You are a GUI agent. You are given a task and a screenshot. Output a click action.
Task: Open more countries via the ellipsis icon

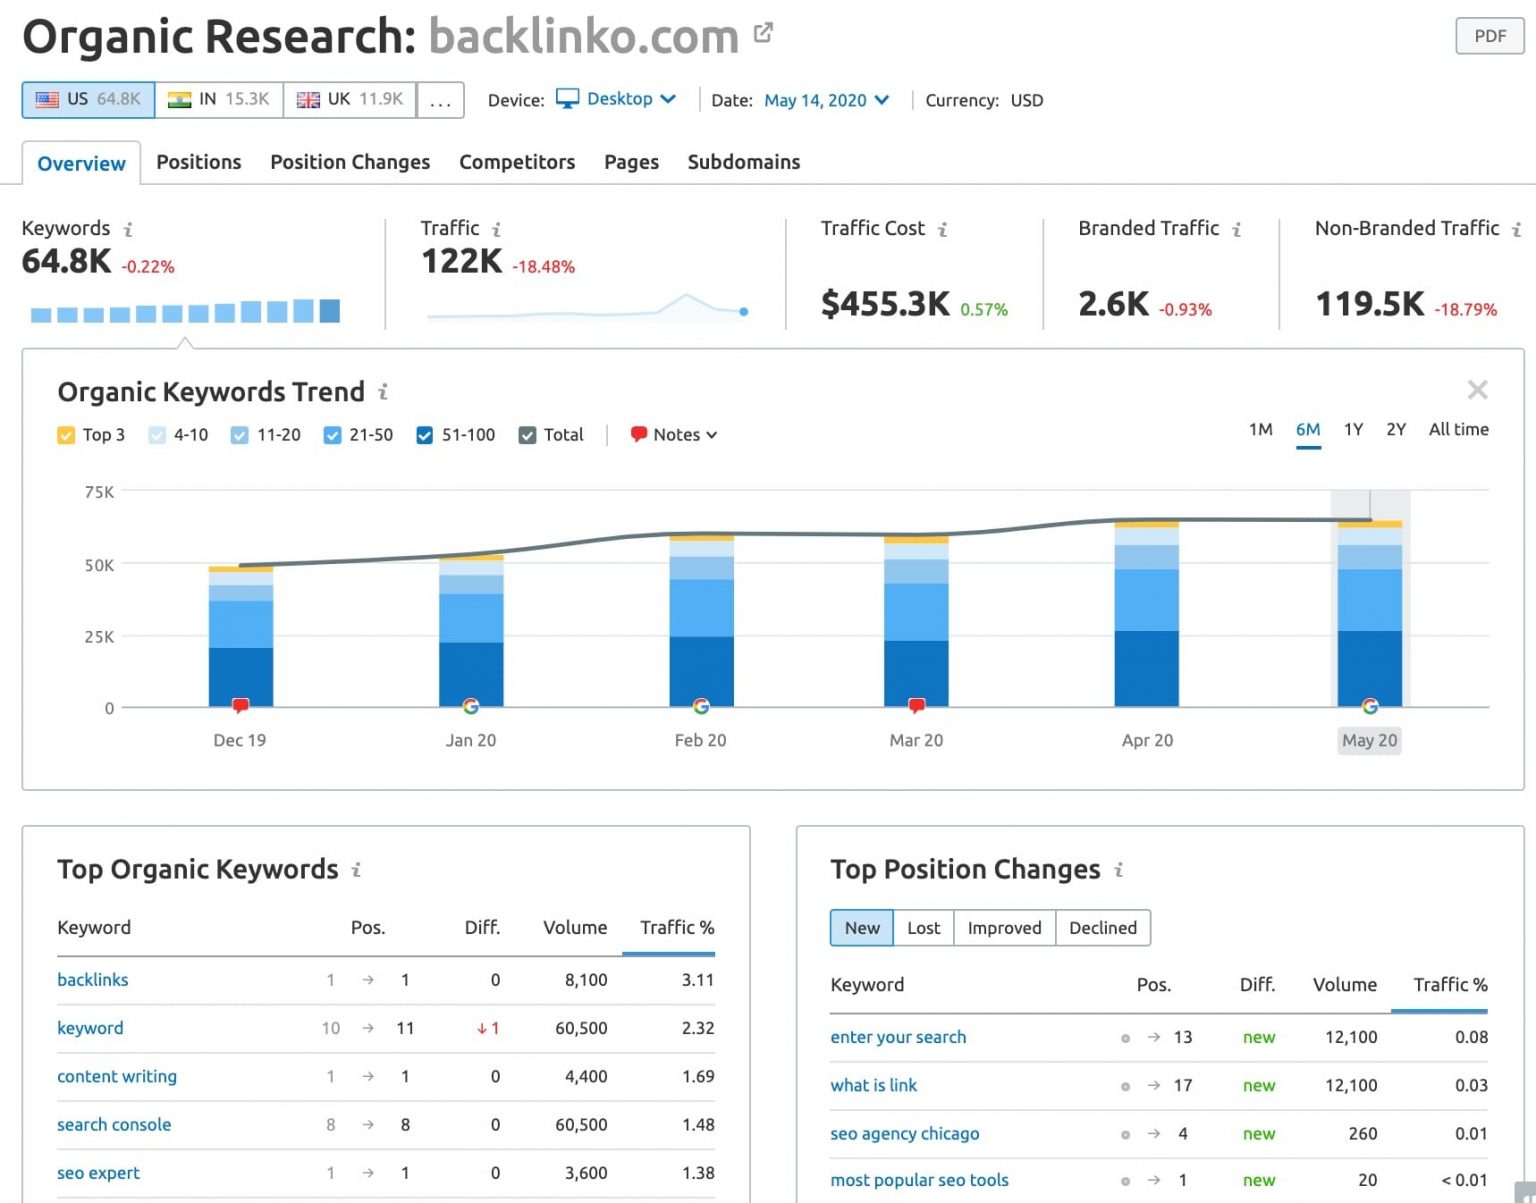441,99
